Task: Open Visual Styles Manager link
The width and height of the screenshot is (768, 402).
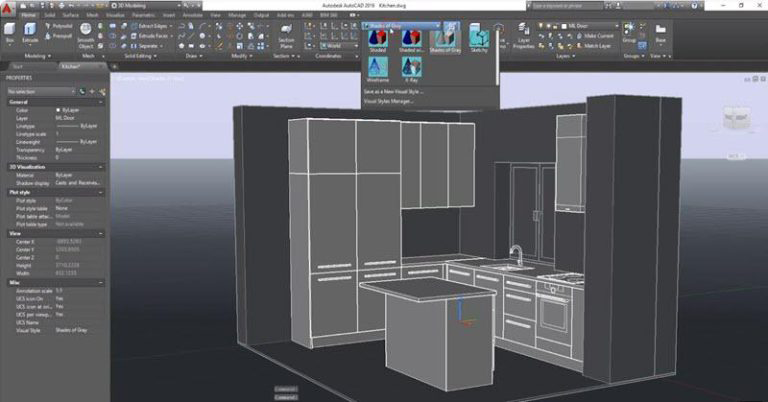Action: (388, 100)
